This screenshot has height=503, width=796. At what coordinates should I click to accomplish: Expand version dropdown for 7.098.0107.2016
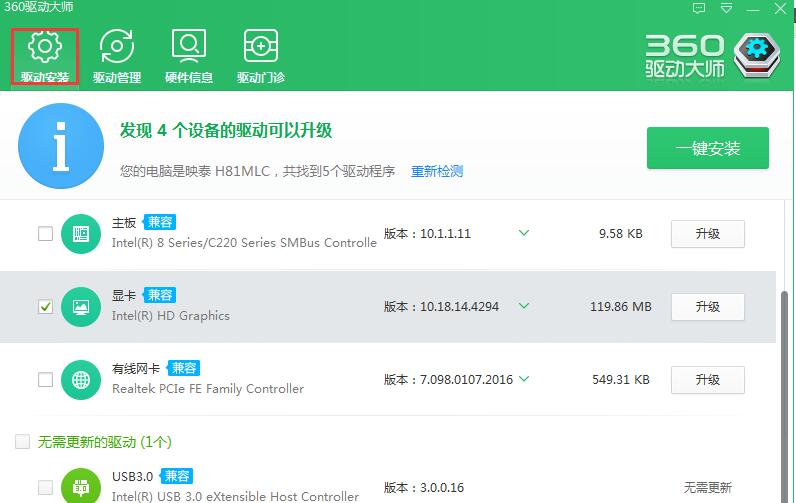(x=524, y=379)
